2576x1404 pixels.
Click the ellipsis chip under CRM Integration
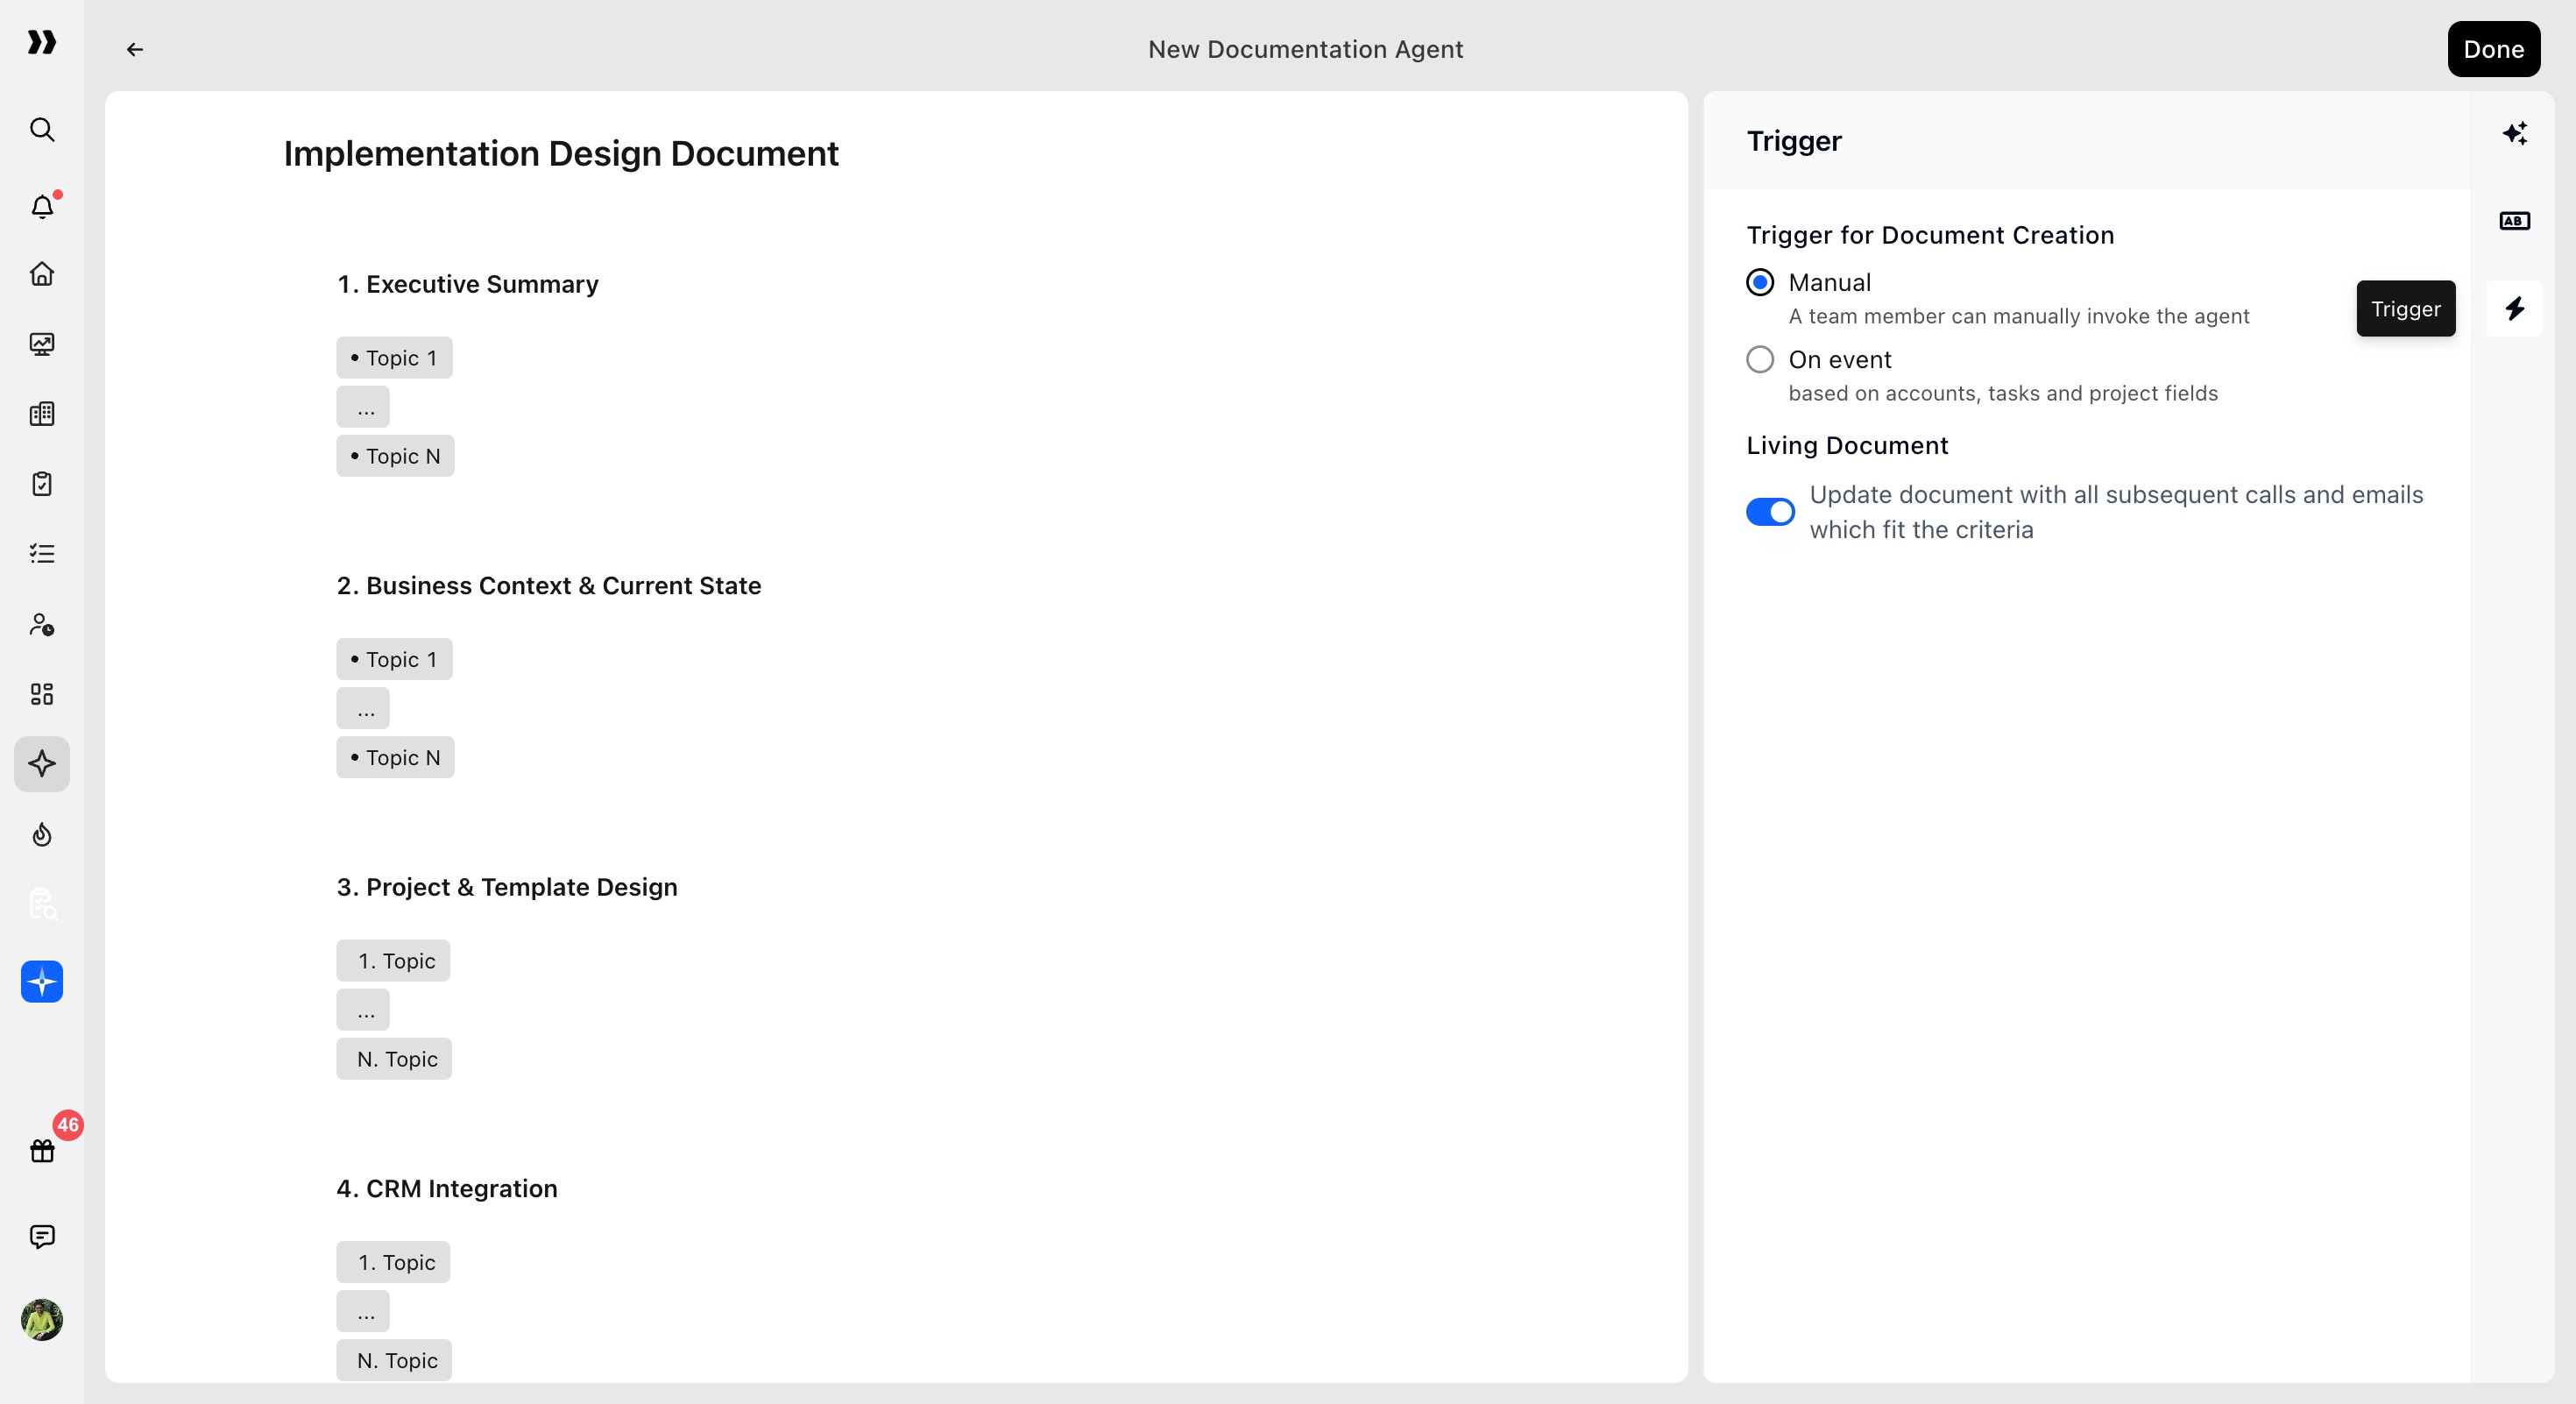[x=363, y=1312]
